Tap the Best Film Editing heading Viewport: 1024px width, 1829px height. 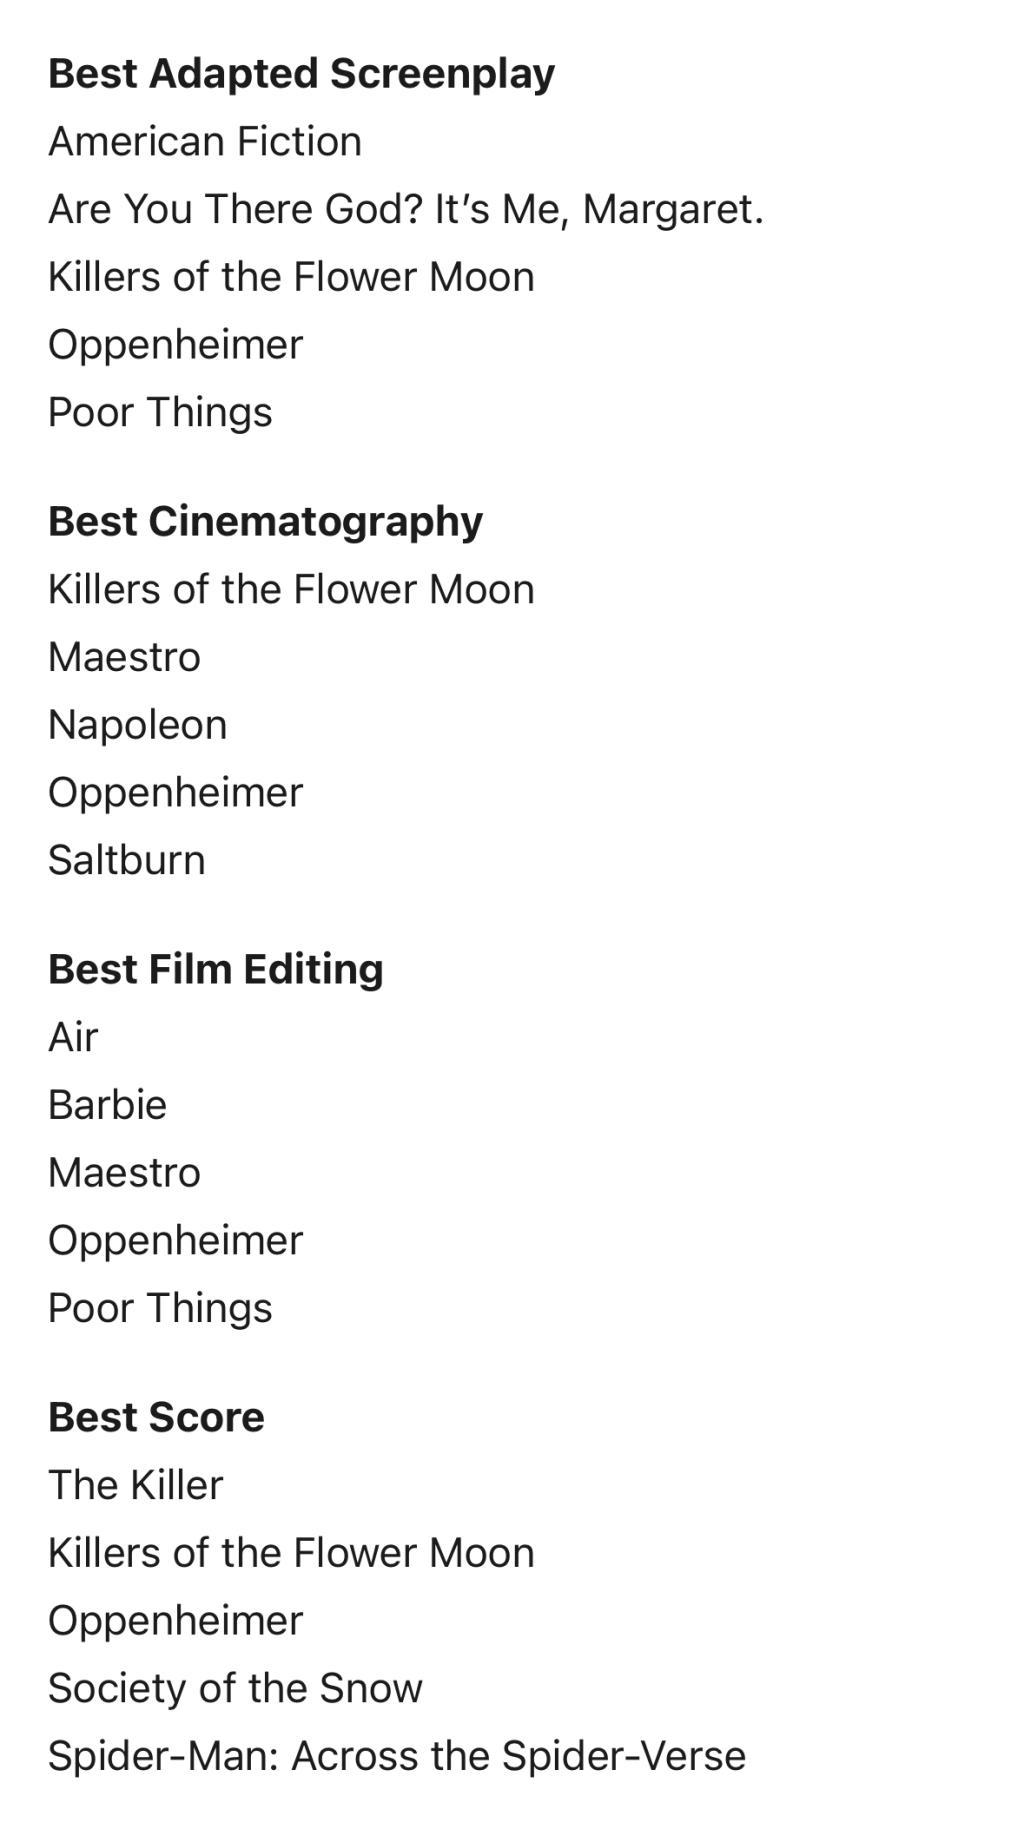click(216, 970)
